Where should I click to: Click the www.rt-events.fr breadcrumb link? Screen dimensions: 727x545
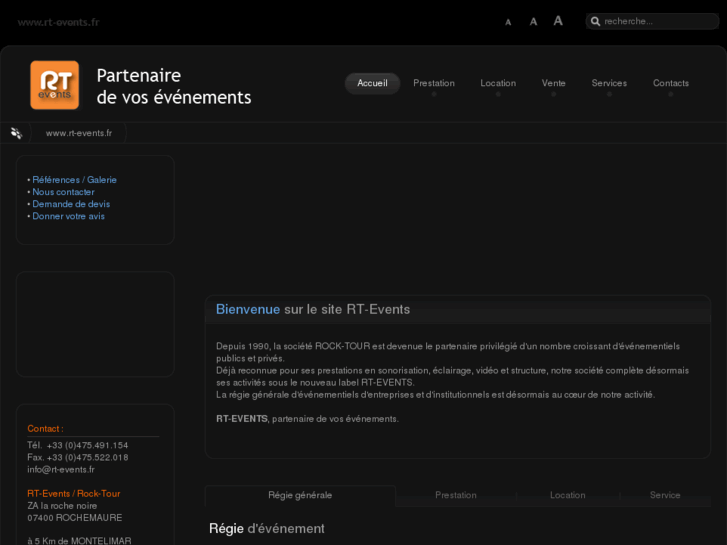coord(79,133)
